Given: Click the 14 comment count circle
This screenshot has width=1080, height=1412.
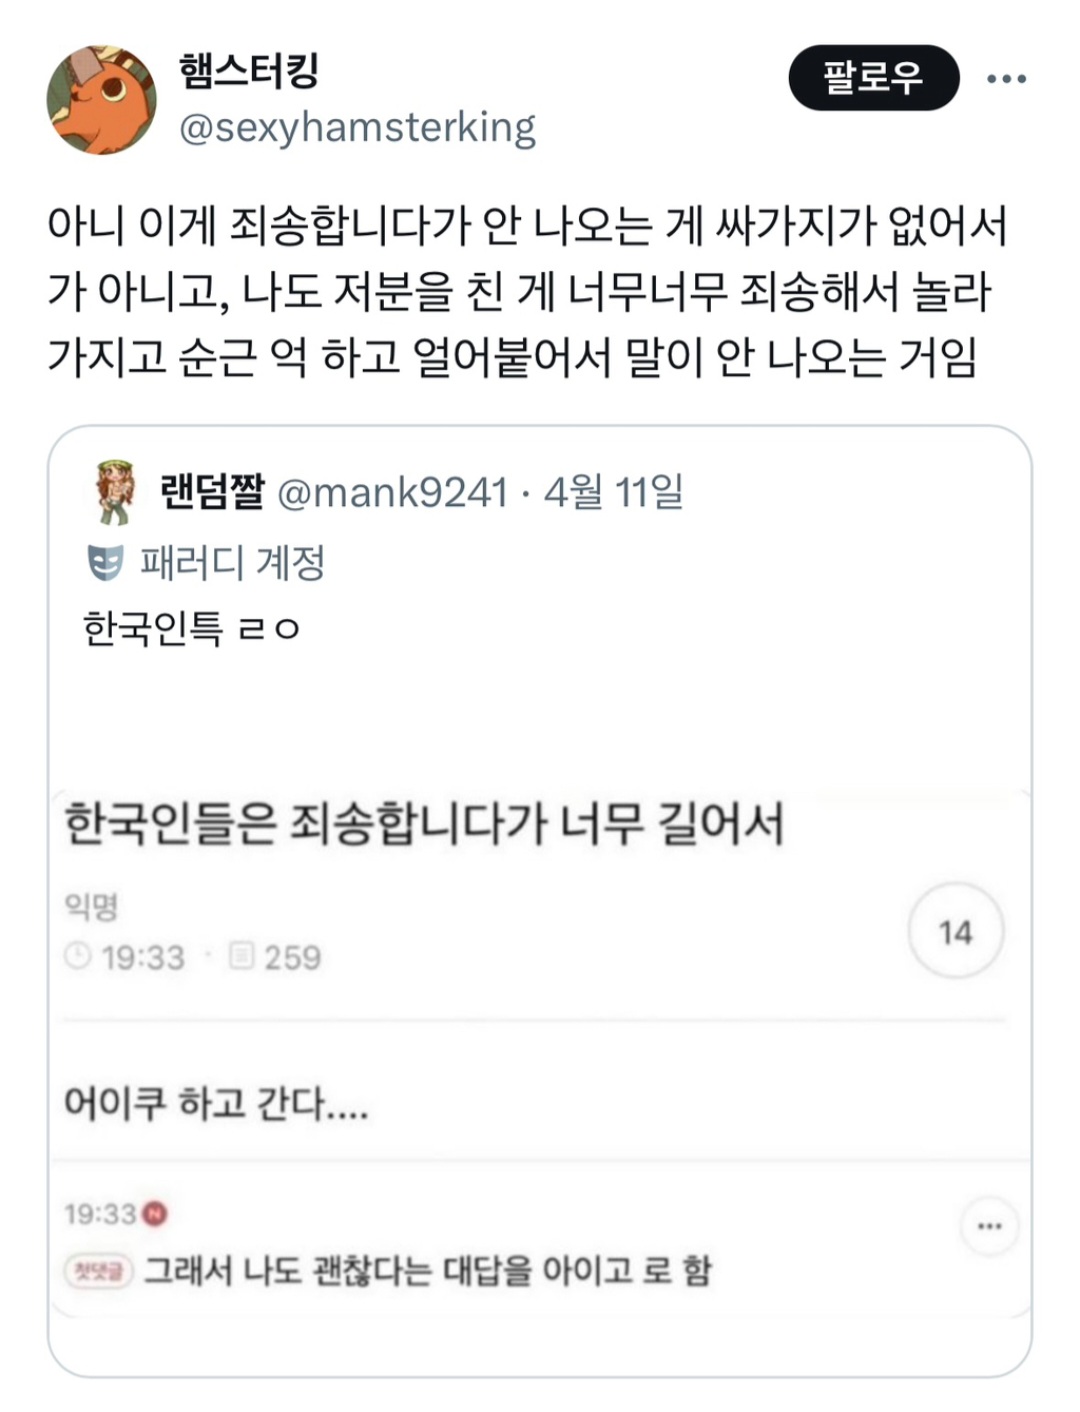Looking at the screenshot, I should [955, 932].
